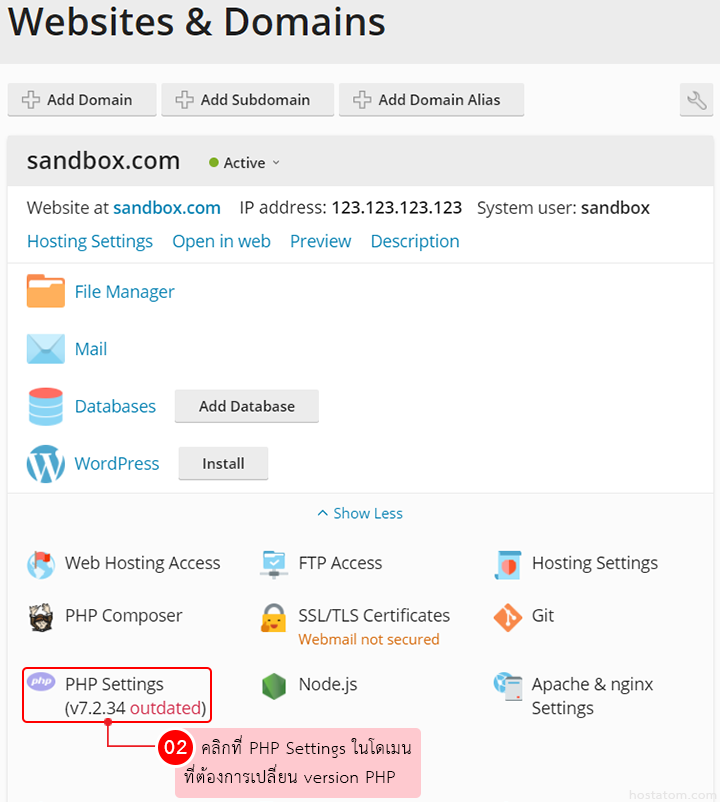Click the PHP Composer icon
The image size is (720, 802).
[41, 617]
